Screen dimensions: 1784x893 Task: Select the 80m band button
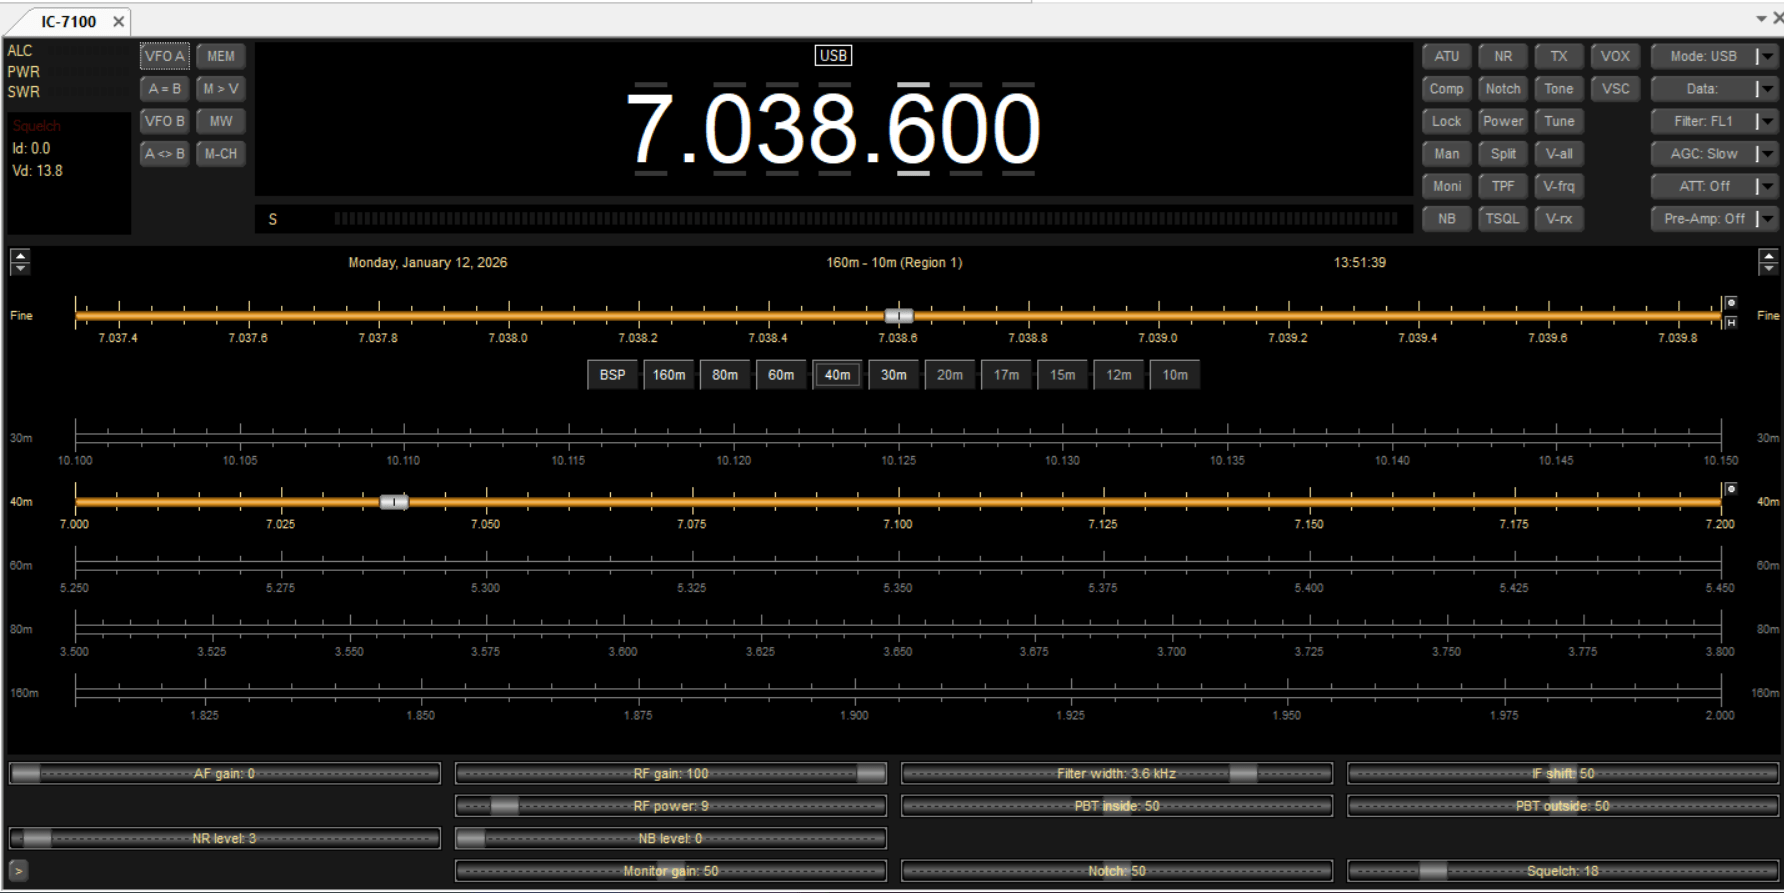point(725,375)
